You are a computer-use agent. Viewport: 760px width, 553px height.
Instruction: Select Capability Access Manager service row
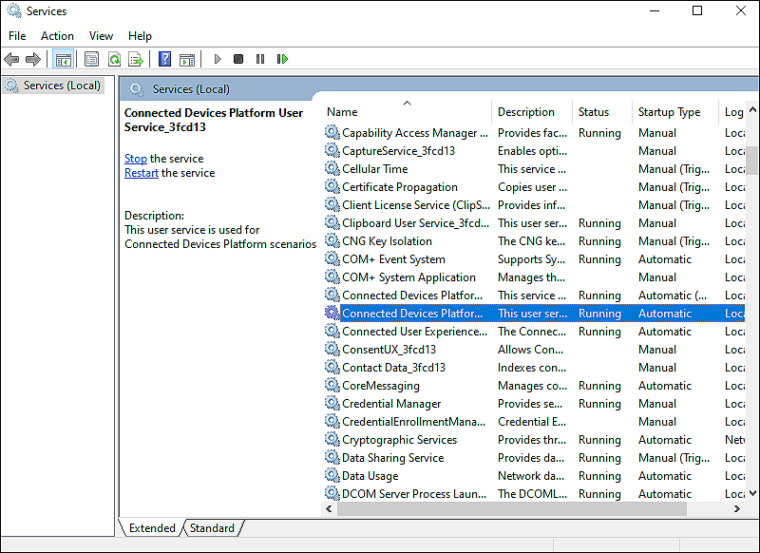(x=533, y=133)
